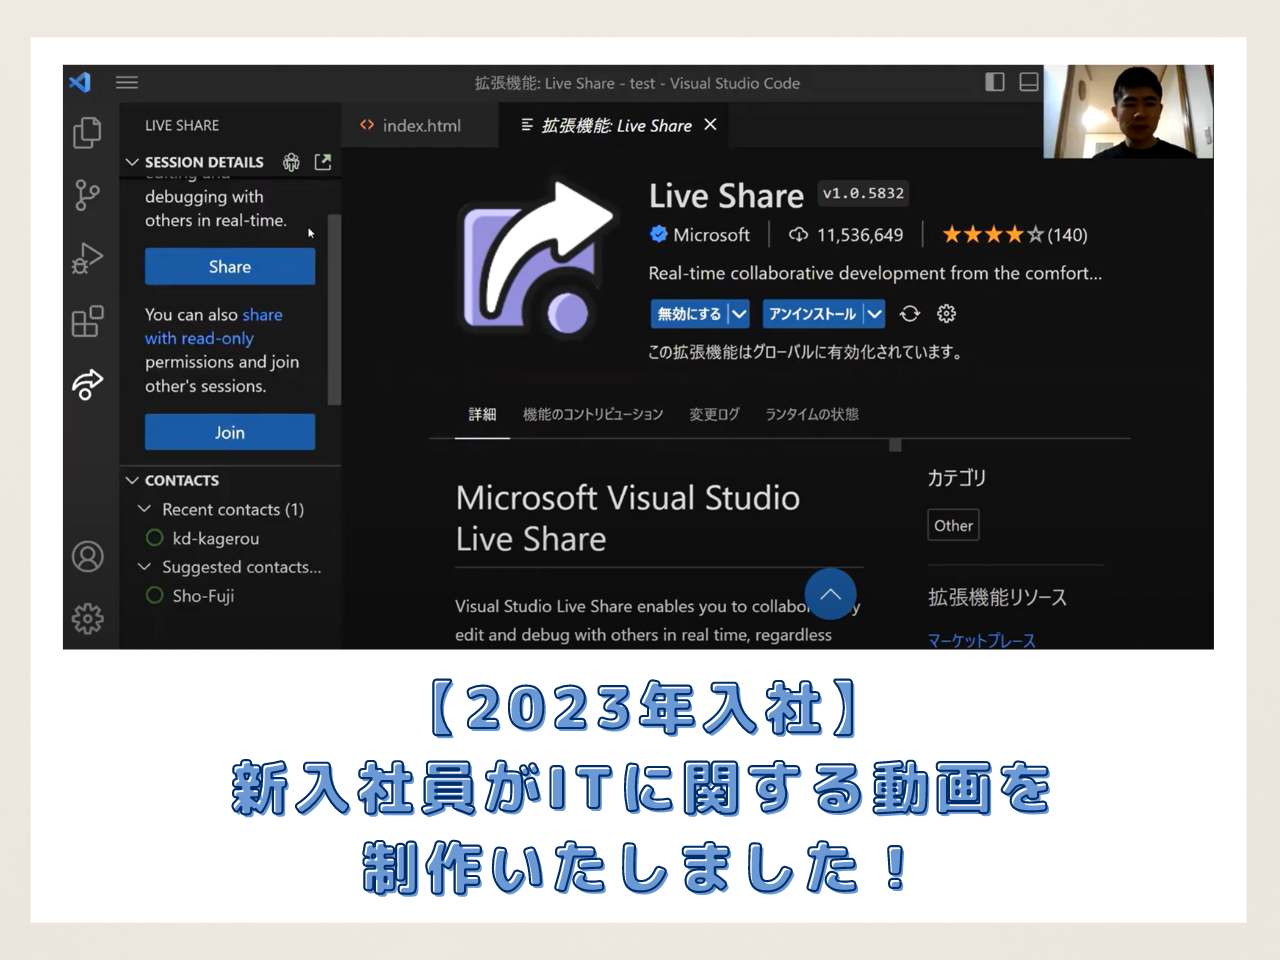Open the Microsoft publisher link
Image resolution: width=1280 pixels, height=960 pixels.
[711, 235]
